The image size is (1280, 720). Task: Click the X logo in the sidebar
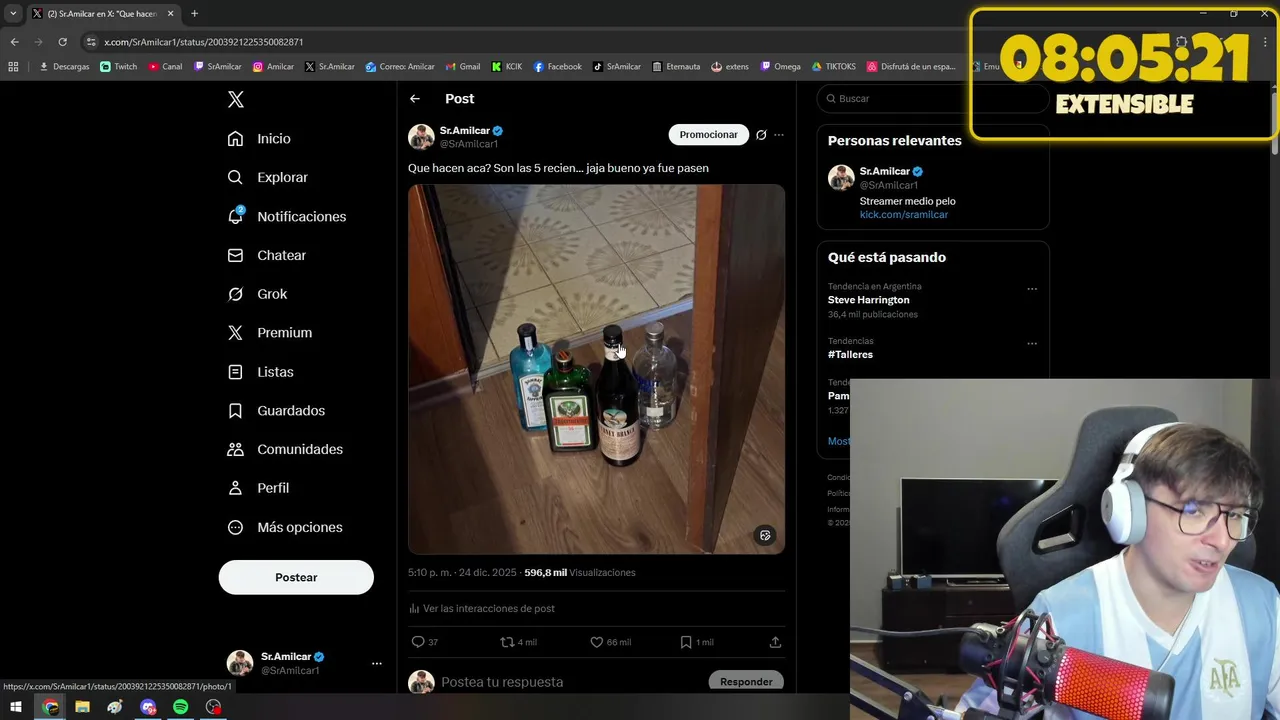click(235, 99)
